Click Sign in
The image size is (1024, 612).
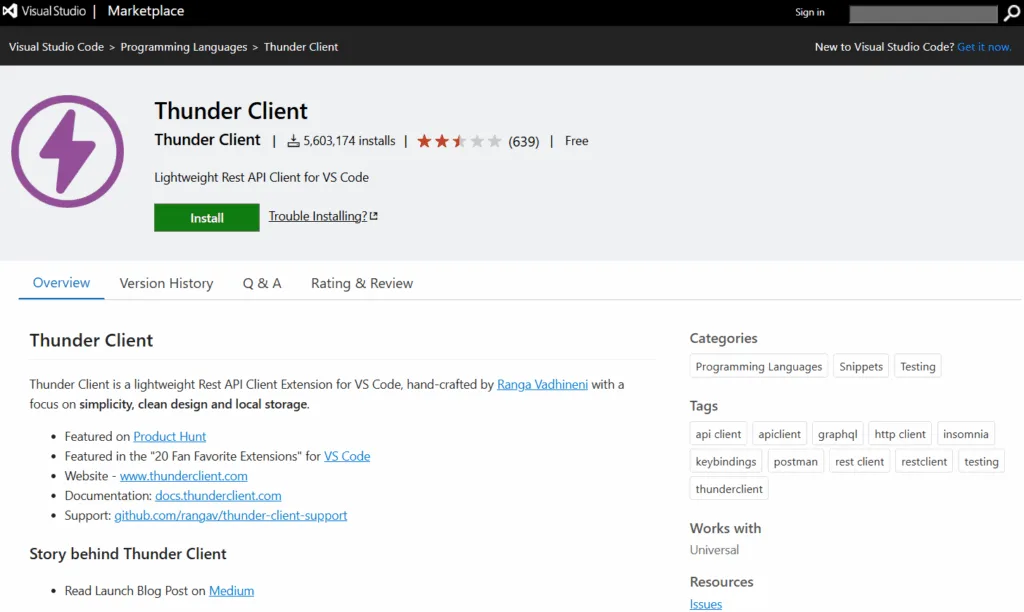[x=809, y=12]
